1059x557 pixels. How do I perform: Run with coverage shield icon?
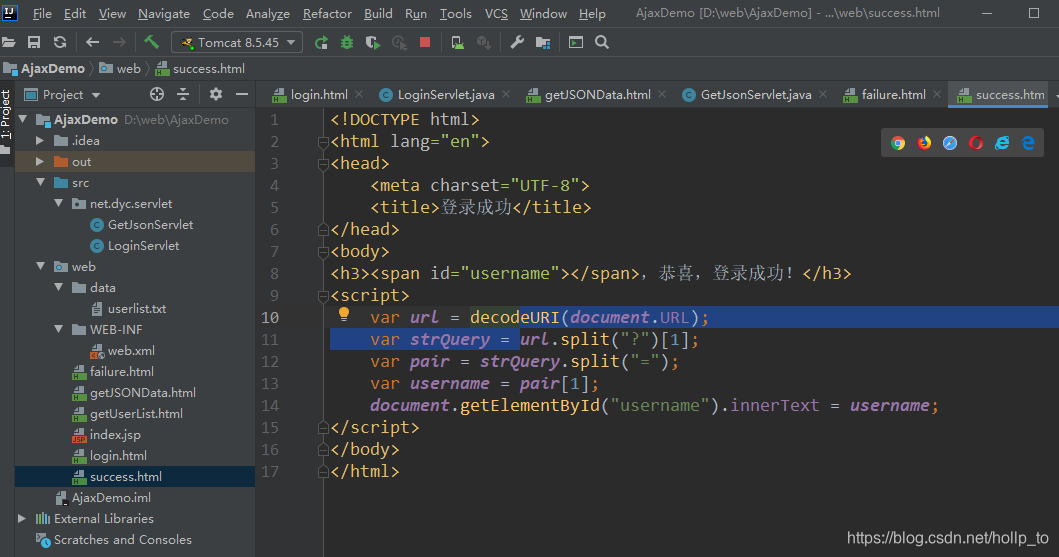tap(373, 43)
